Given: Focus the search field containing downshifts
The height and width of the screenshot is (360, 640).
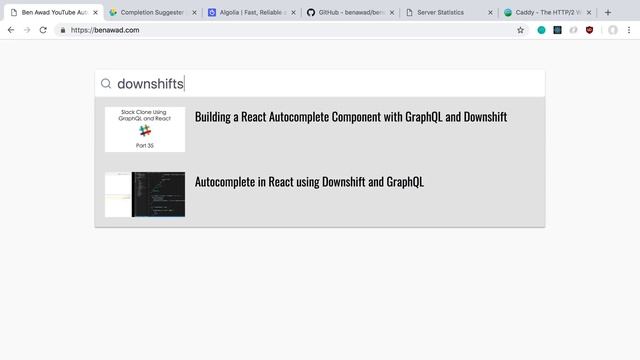Looking at the screenshot, I should click(x=320, y=84).
